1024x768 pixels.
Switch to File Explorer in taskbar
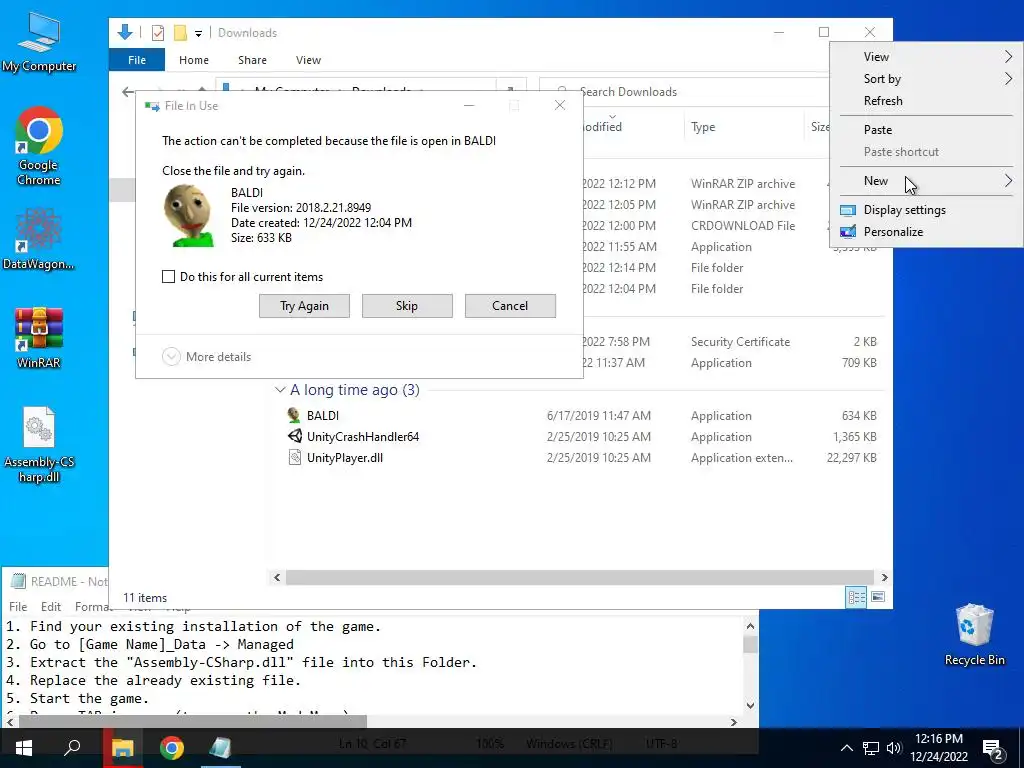pyautogui.click(x=122, y=748)
